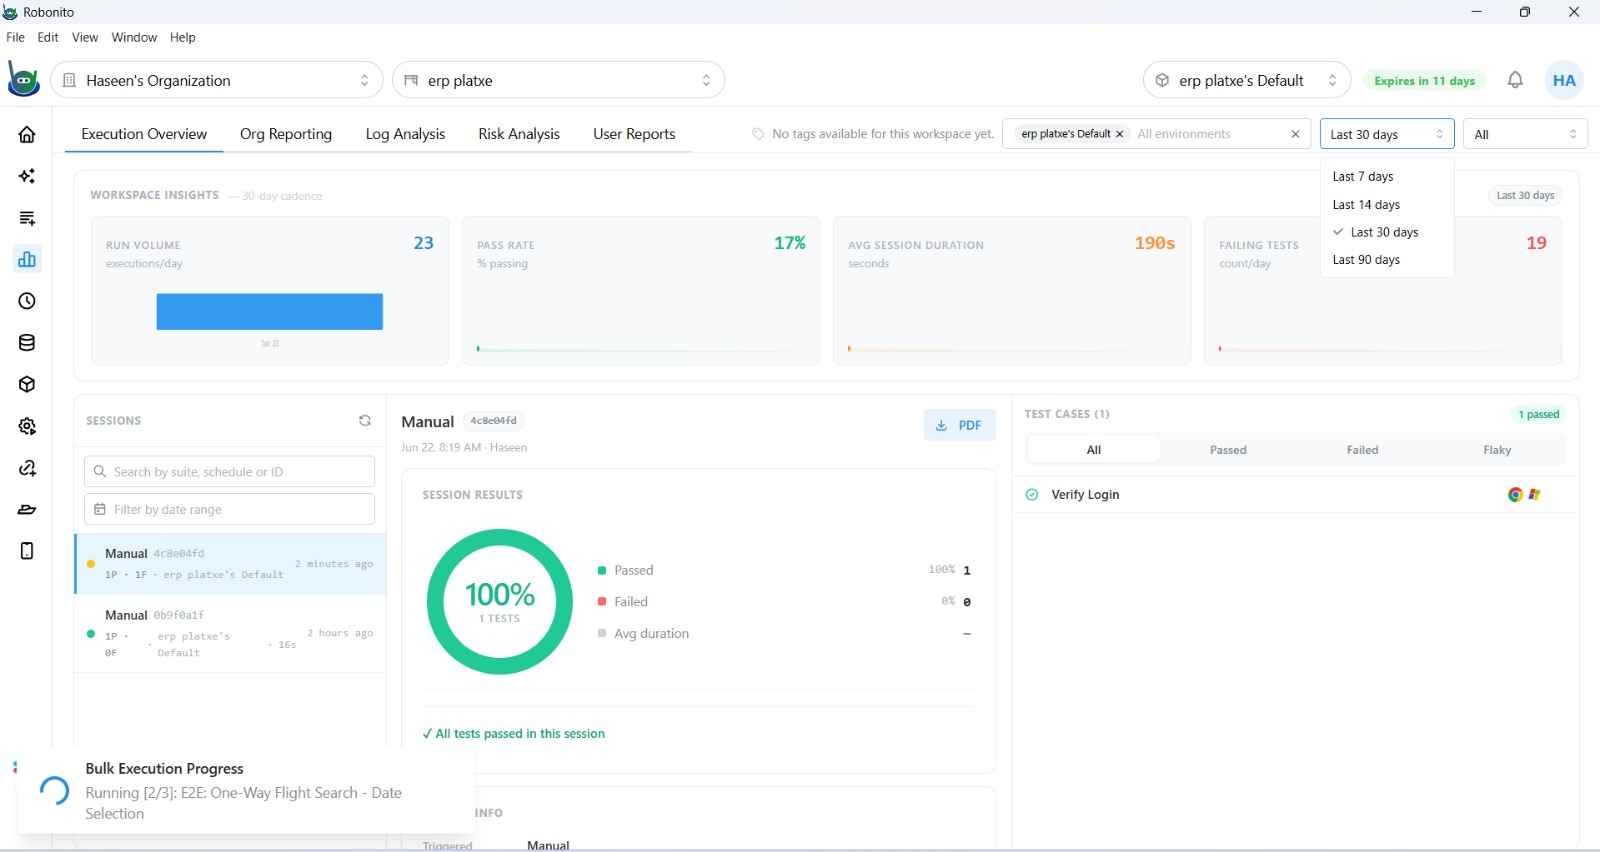
Task: Open the mobile device icon in sidebar
Action: (27, 551)
